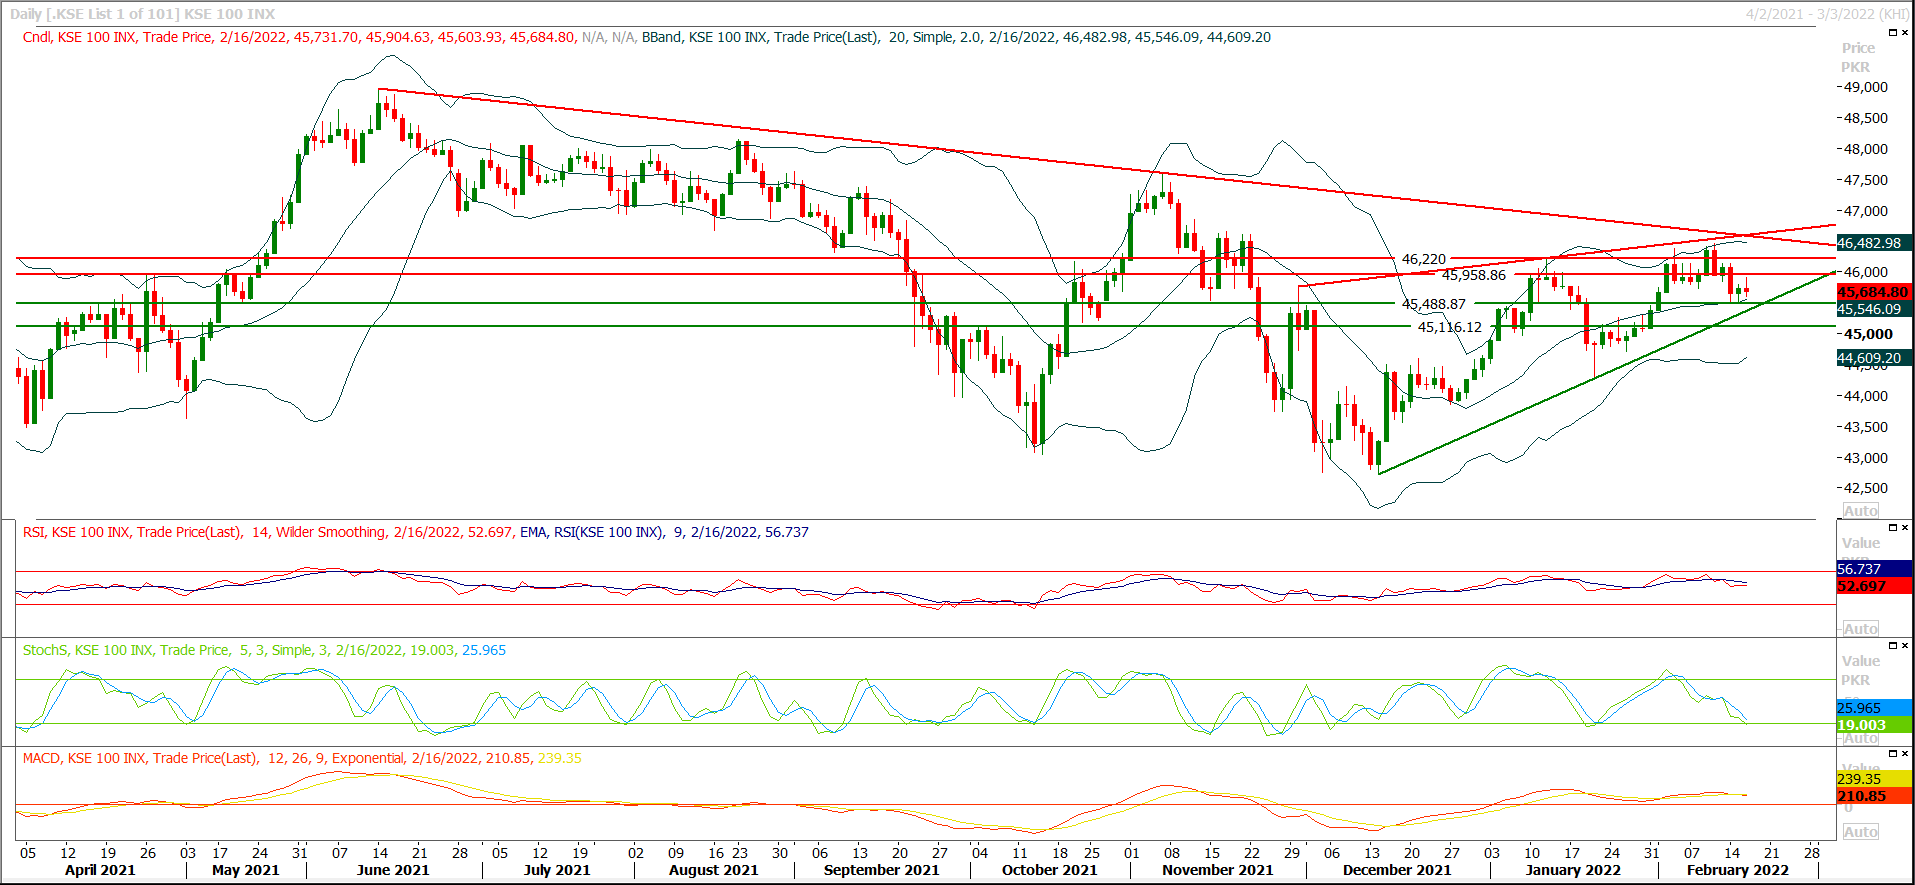Toggle Auto scaling on the RSI axis
The image size is (1915, 885).
click(1860, 628)
